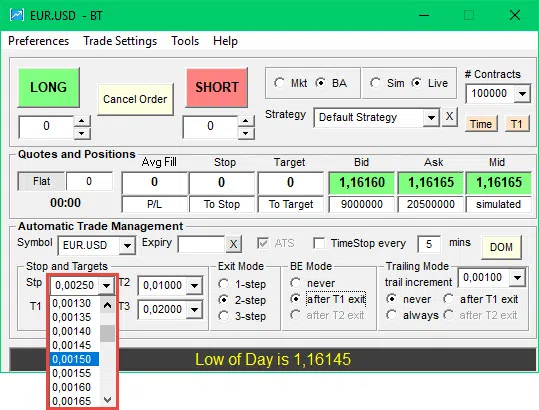
Task: Close the EUR.USD - BT window
Action: click(x=515, y=15)
